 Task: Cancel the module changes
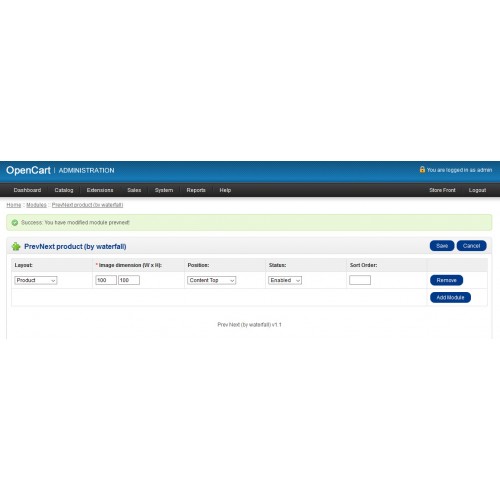[471, 246]
